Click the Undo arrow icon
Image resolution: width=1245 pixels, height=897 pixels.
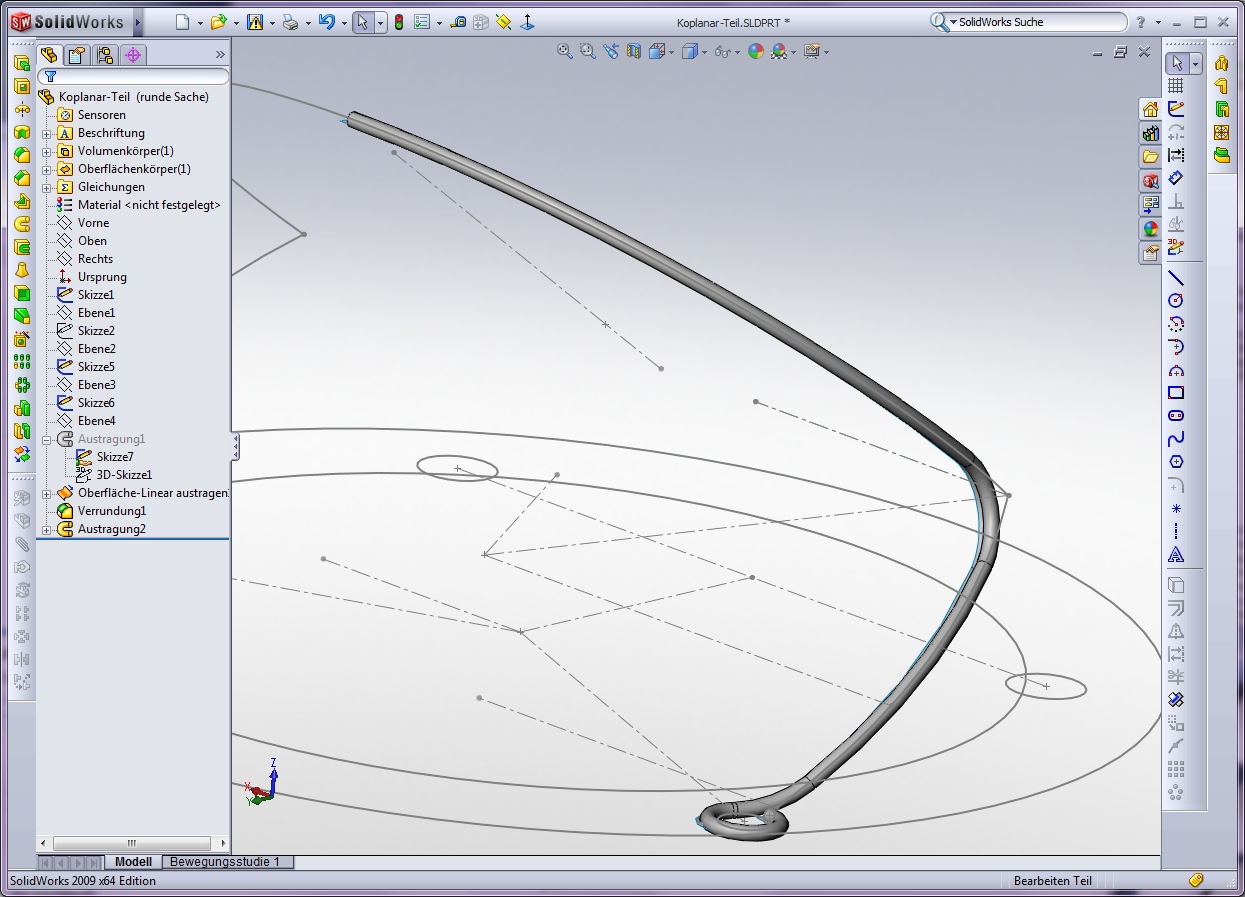[x=326, y=22]
